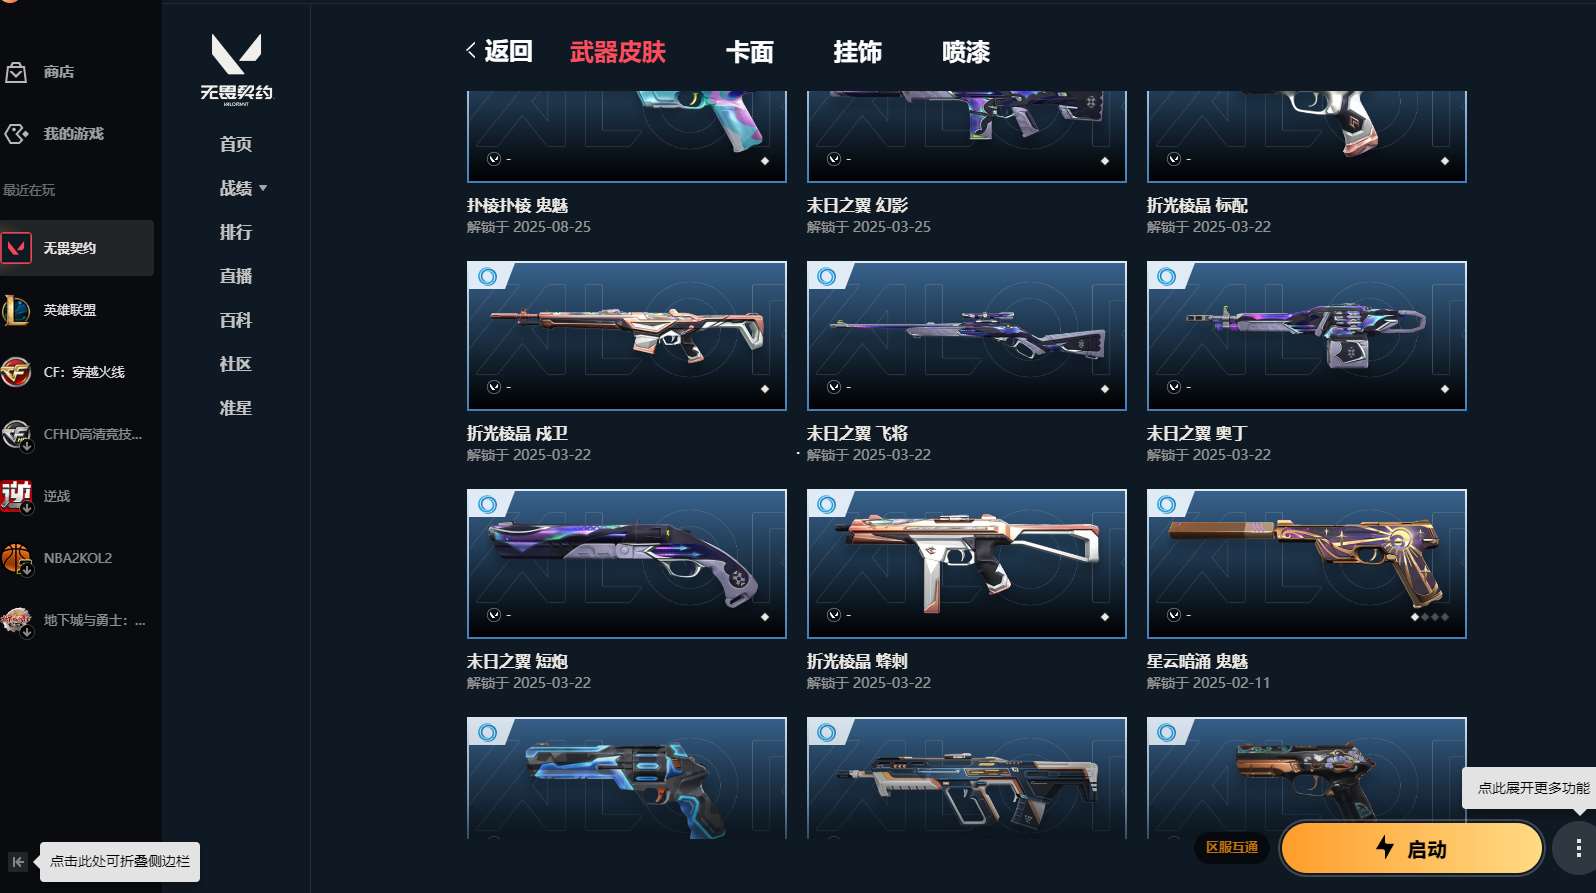The width and height of the screenshot is (1596, 893).
Task: Select the CF: 穿越火线 game icon
Action: pos(16,372)
